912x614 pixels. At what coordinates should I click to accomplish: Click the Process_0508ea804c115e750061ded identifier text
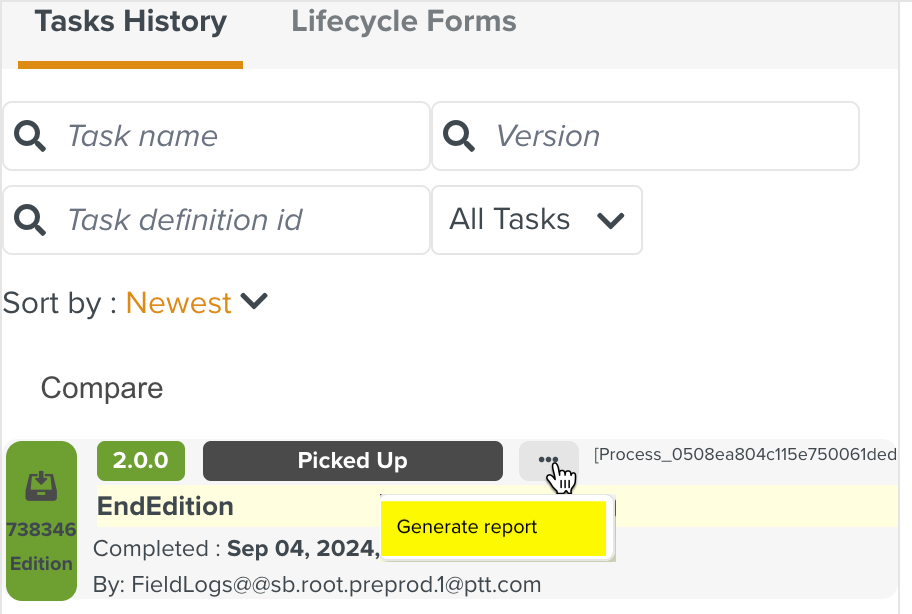coord(745,455)
